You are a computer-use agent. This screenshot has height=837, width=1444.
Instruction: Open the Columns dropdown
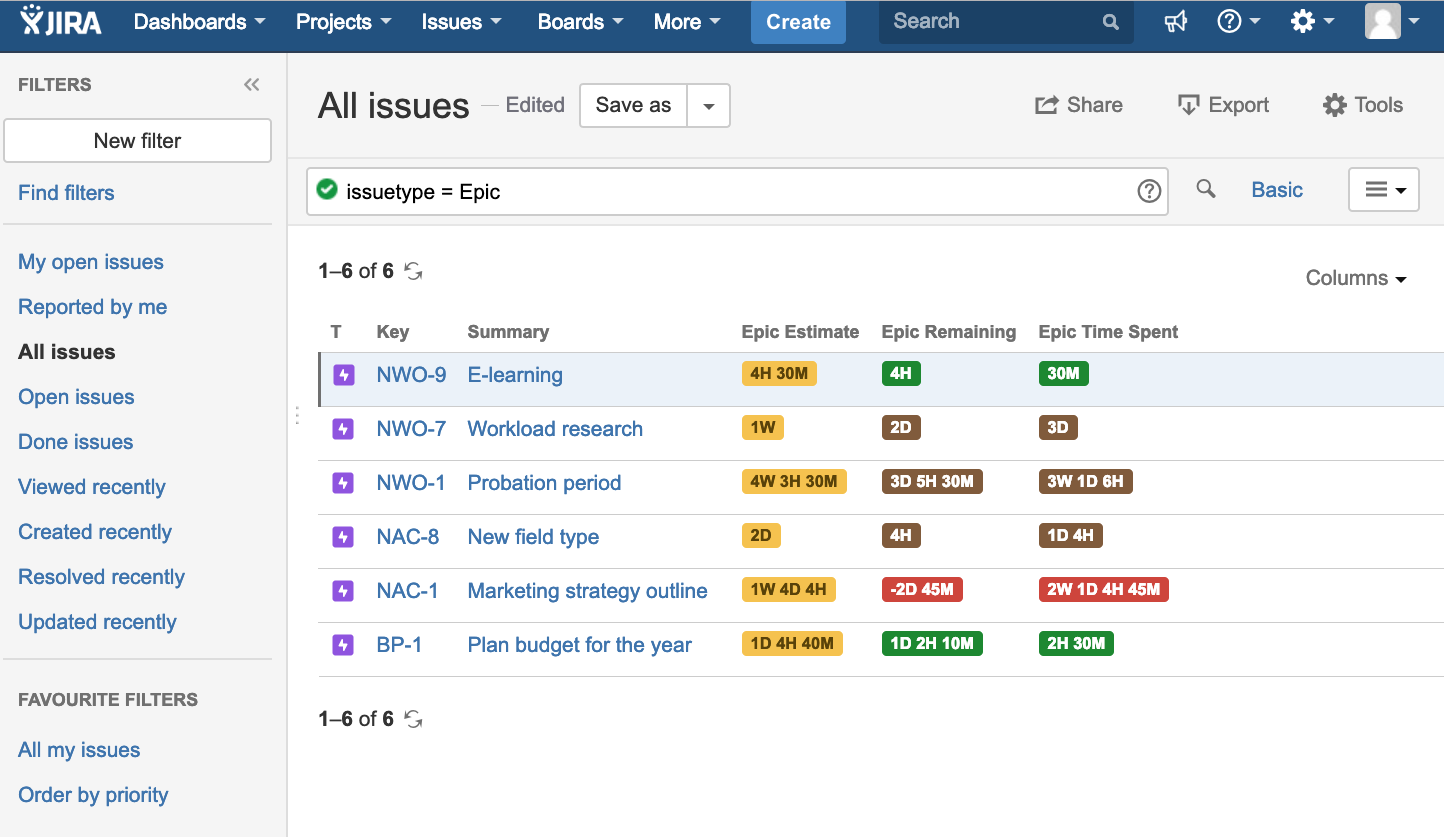(1355, 278)
